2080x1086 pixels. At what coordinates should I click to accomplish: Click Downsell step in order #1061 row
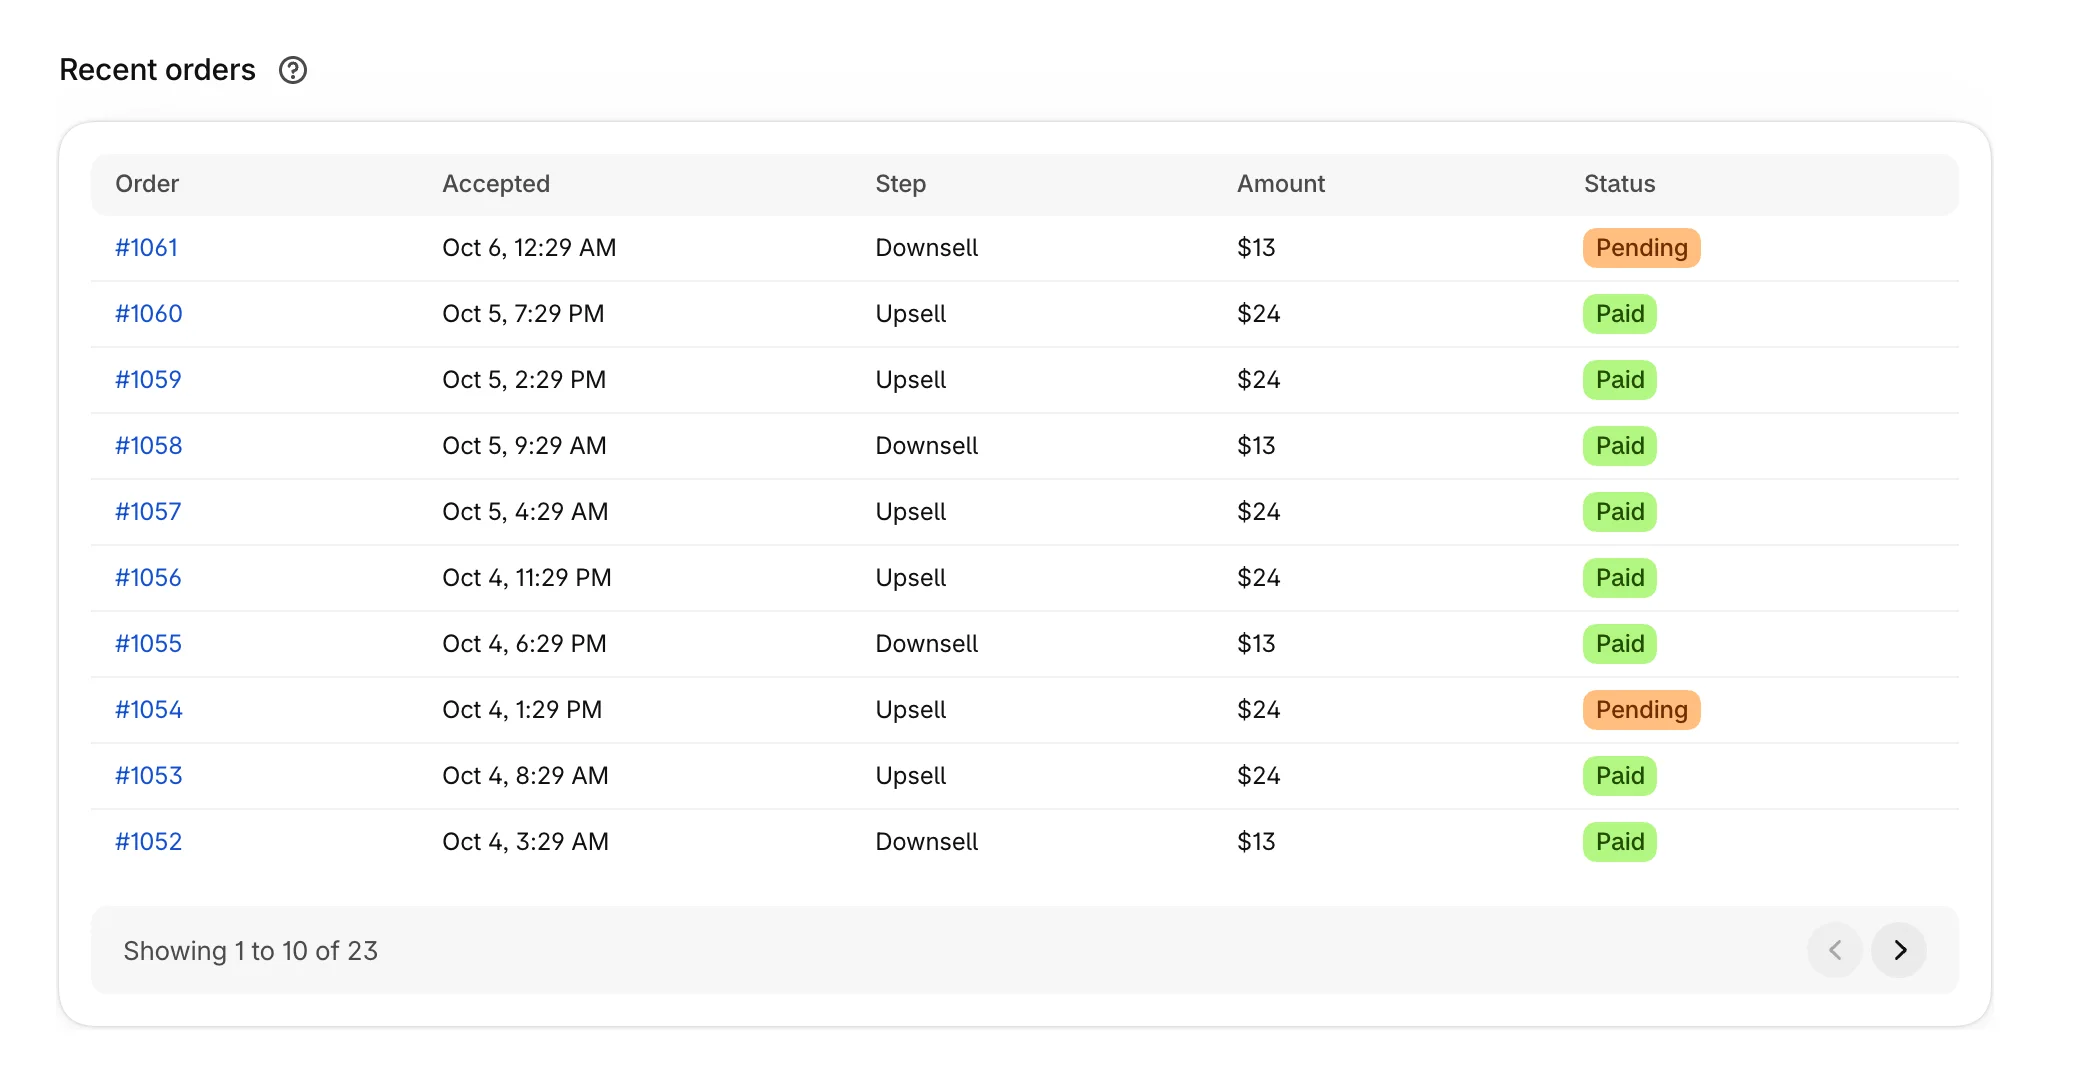pyautogui.click(x=927, y=248)
